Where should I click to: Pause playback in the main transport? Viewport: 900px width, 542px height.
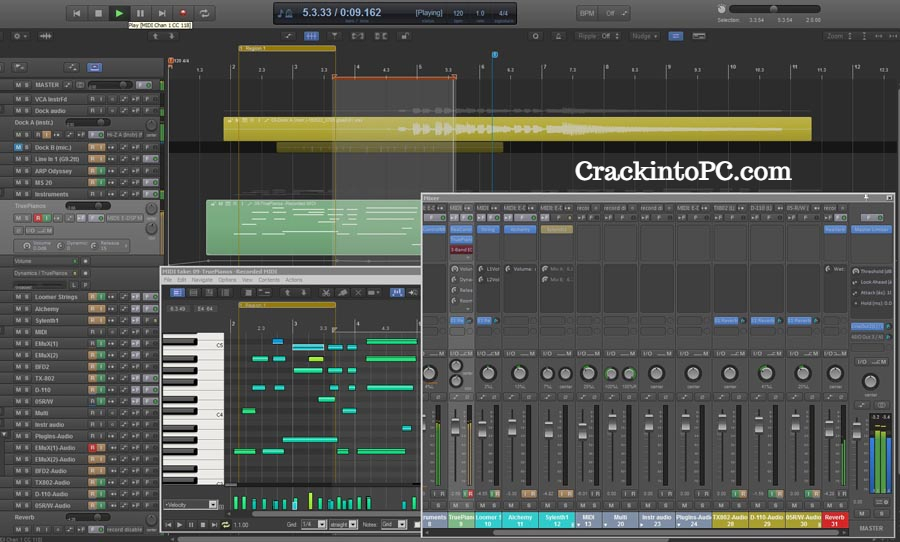point(140,13)
